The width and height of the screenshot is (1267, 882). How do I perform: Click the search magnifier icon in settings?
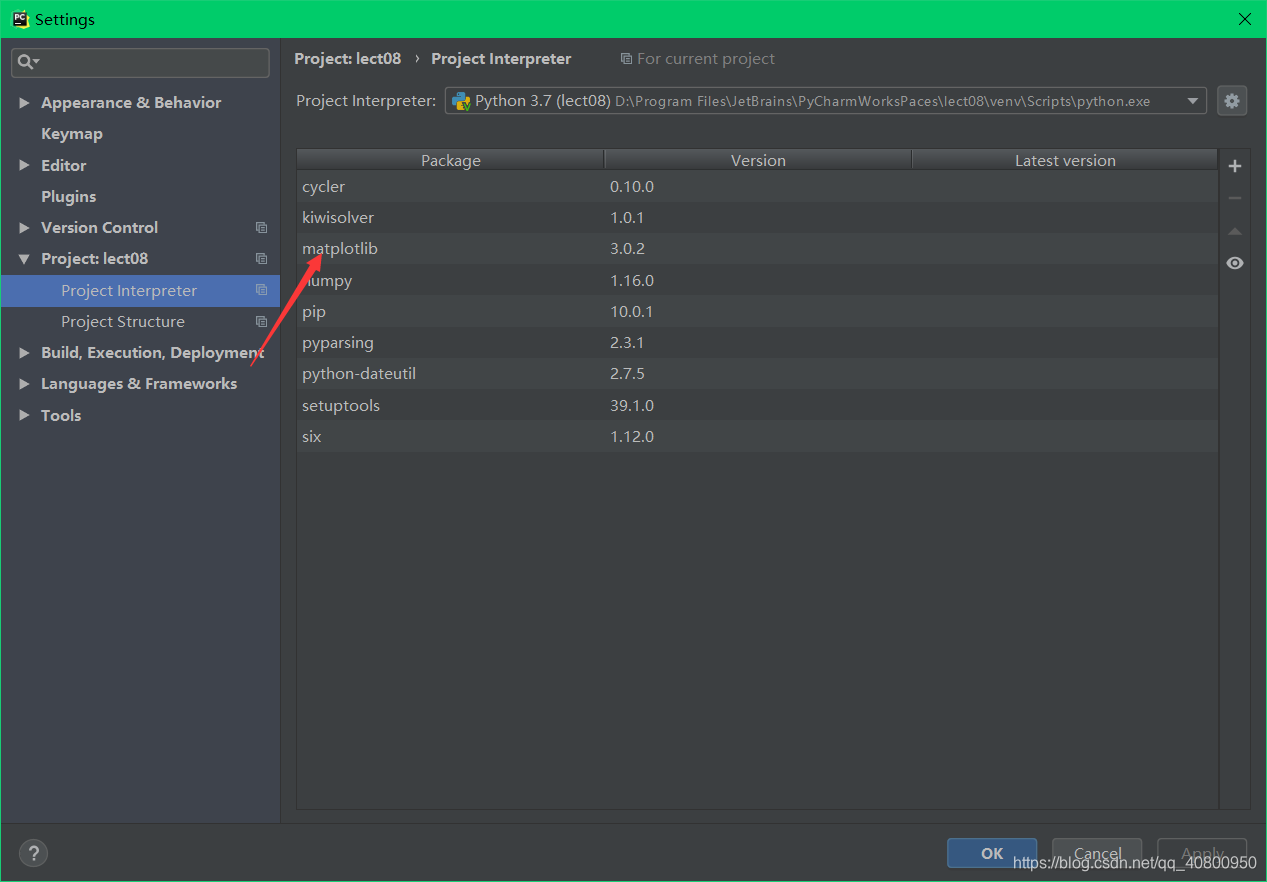coord(27,62)
